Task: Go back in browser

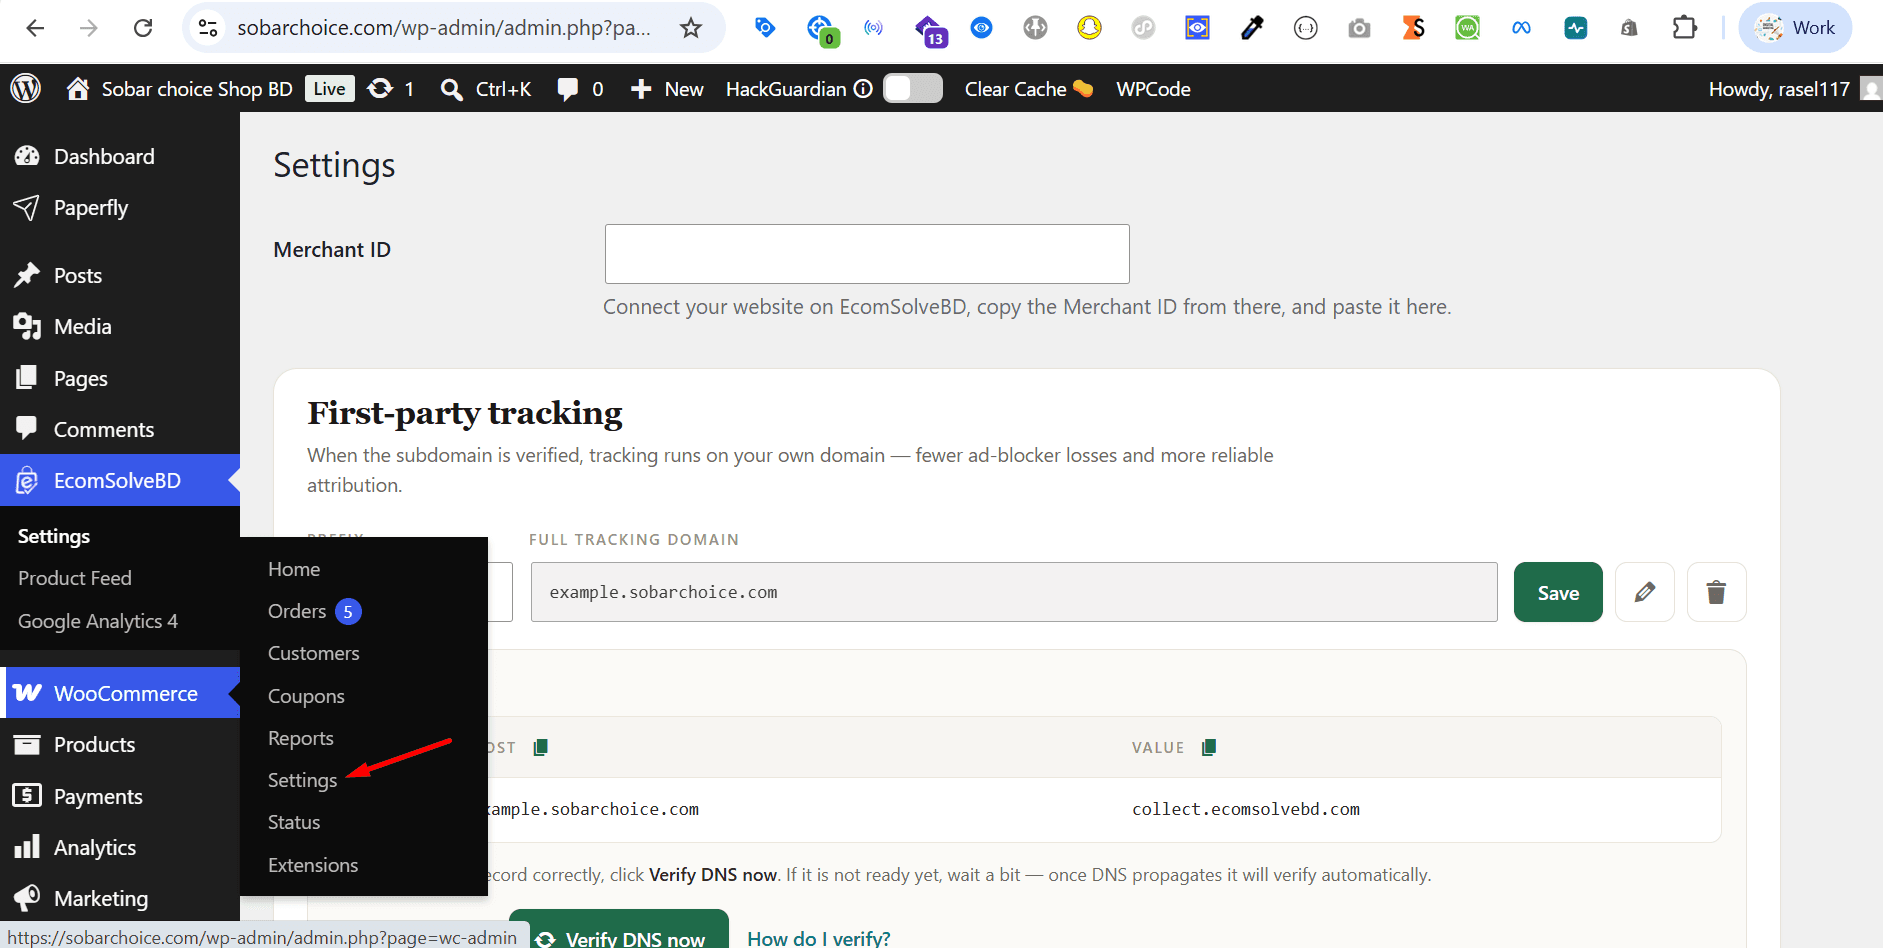Action: tap(35, 28)
